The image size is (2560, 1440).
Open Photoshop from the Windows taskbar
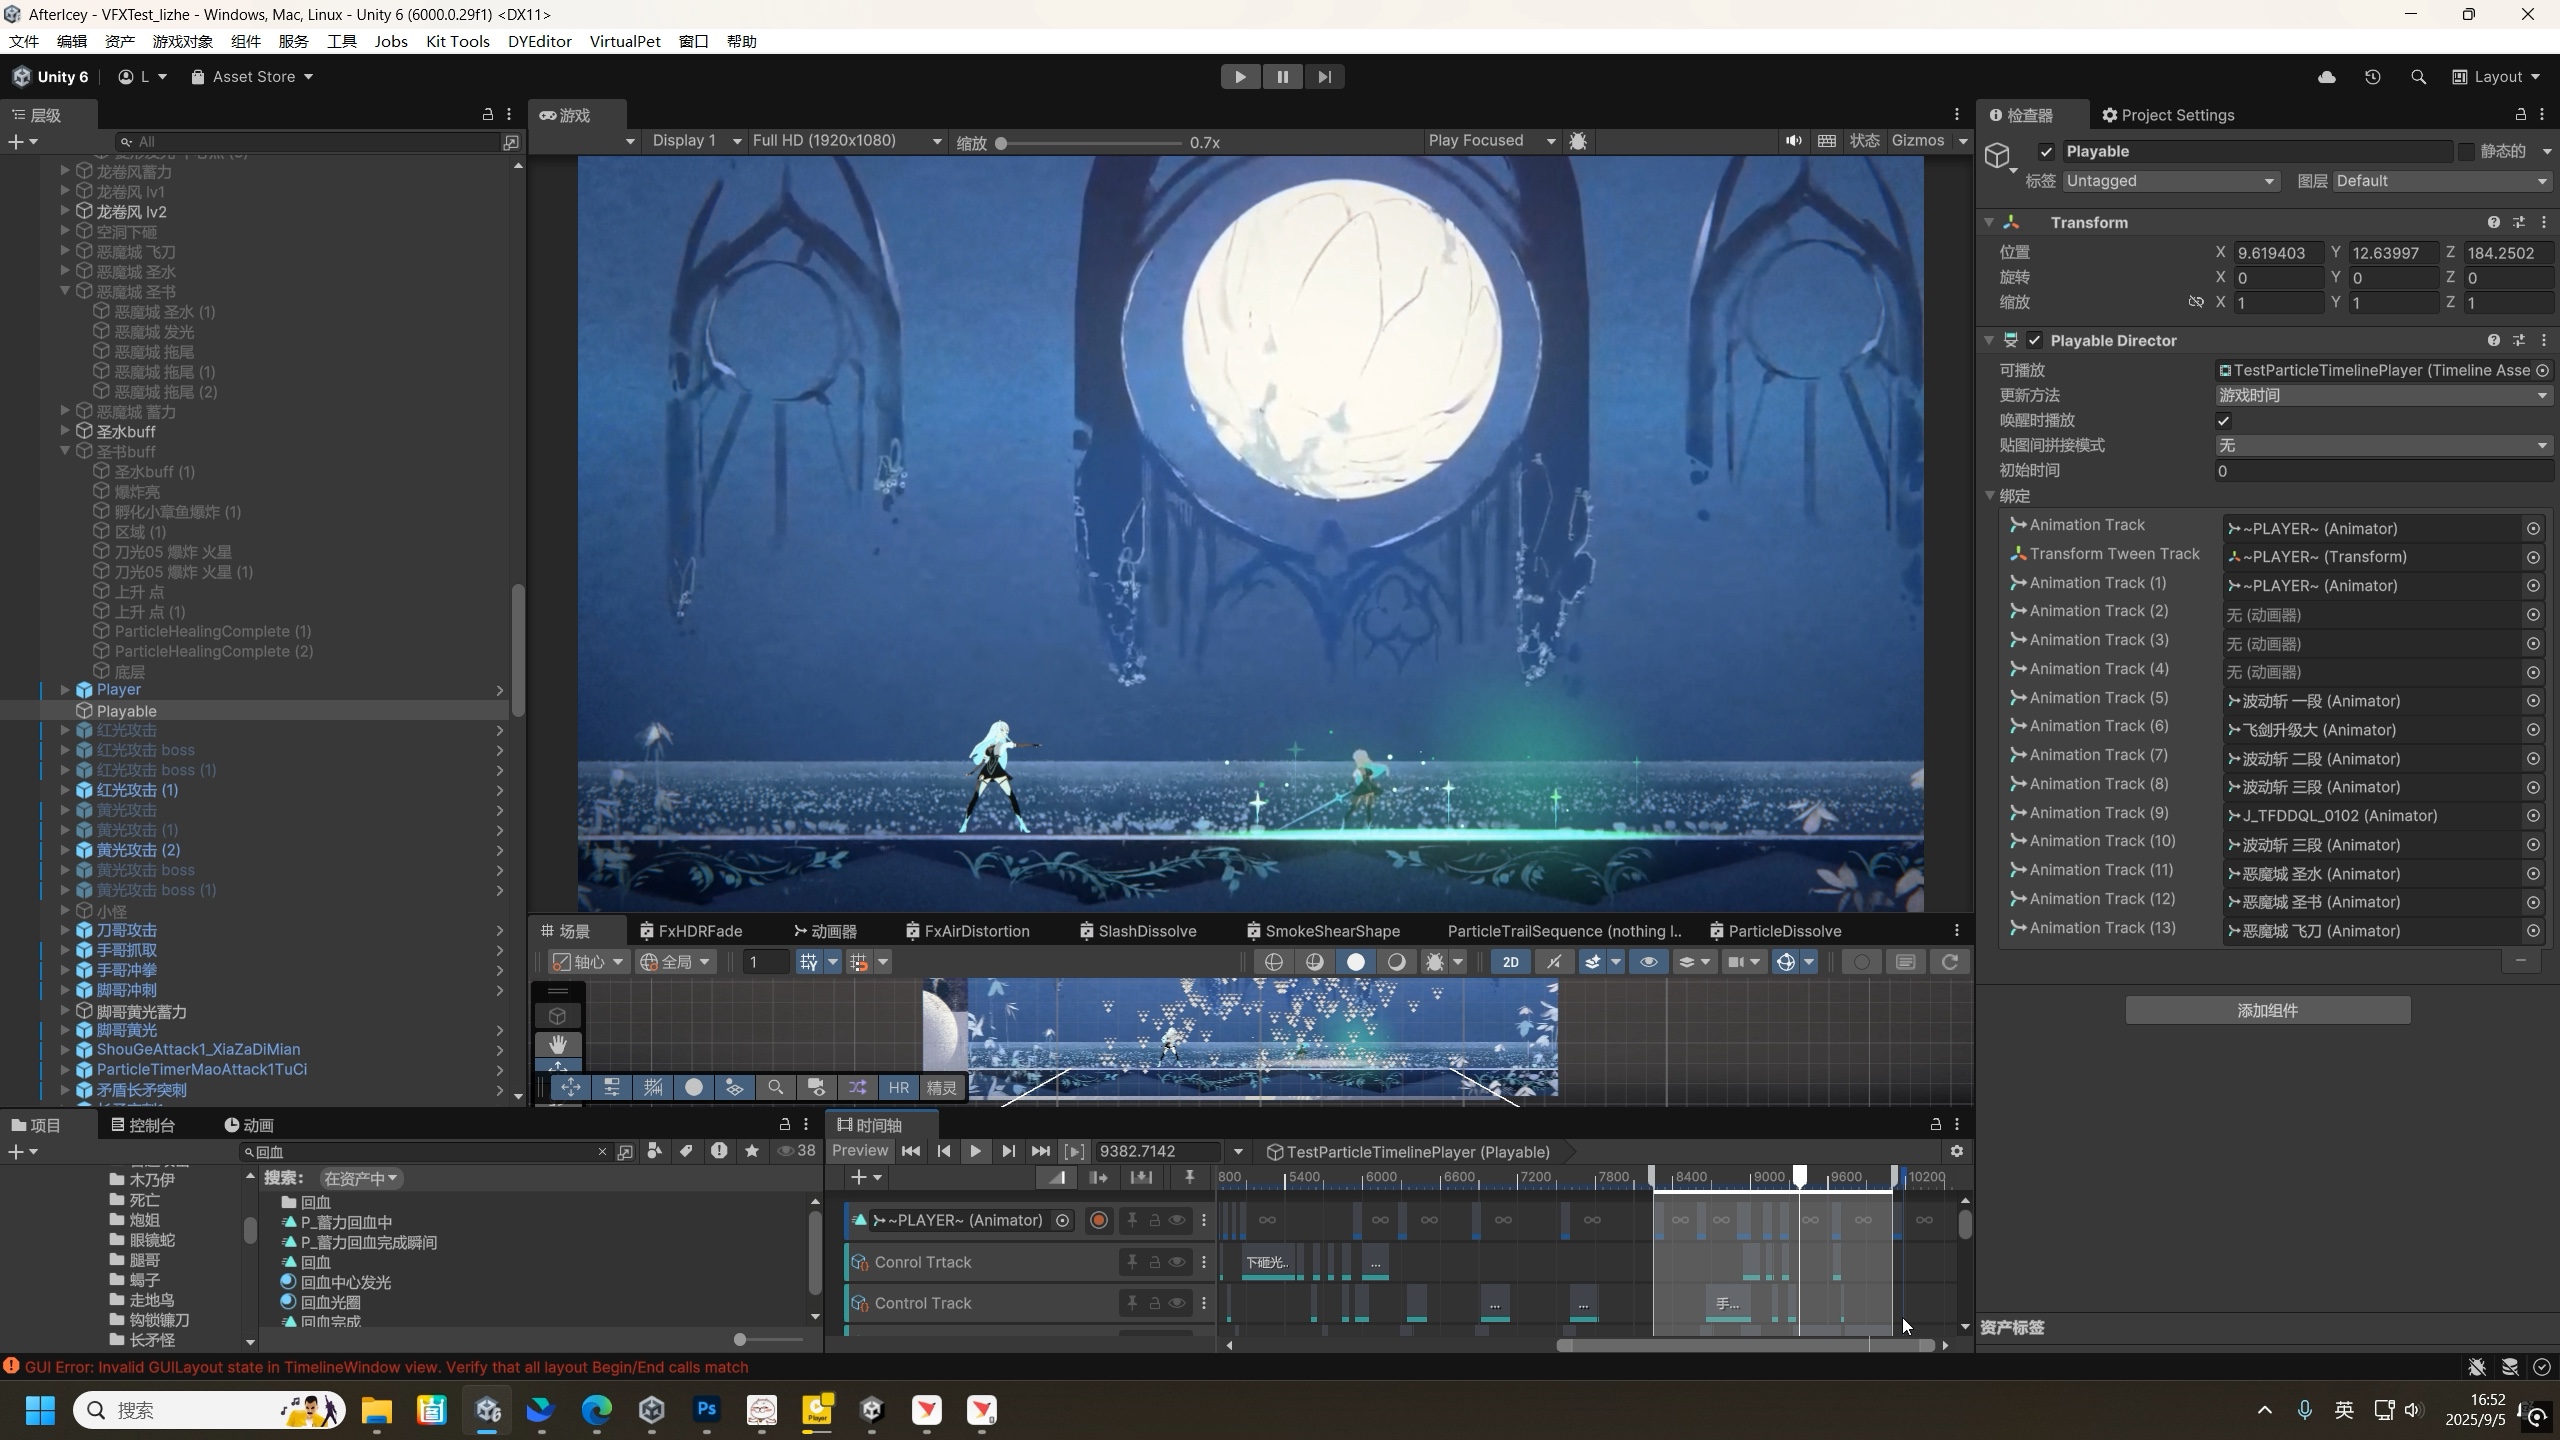pyautogui.click(x=706, y=1410)
